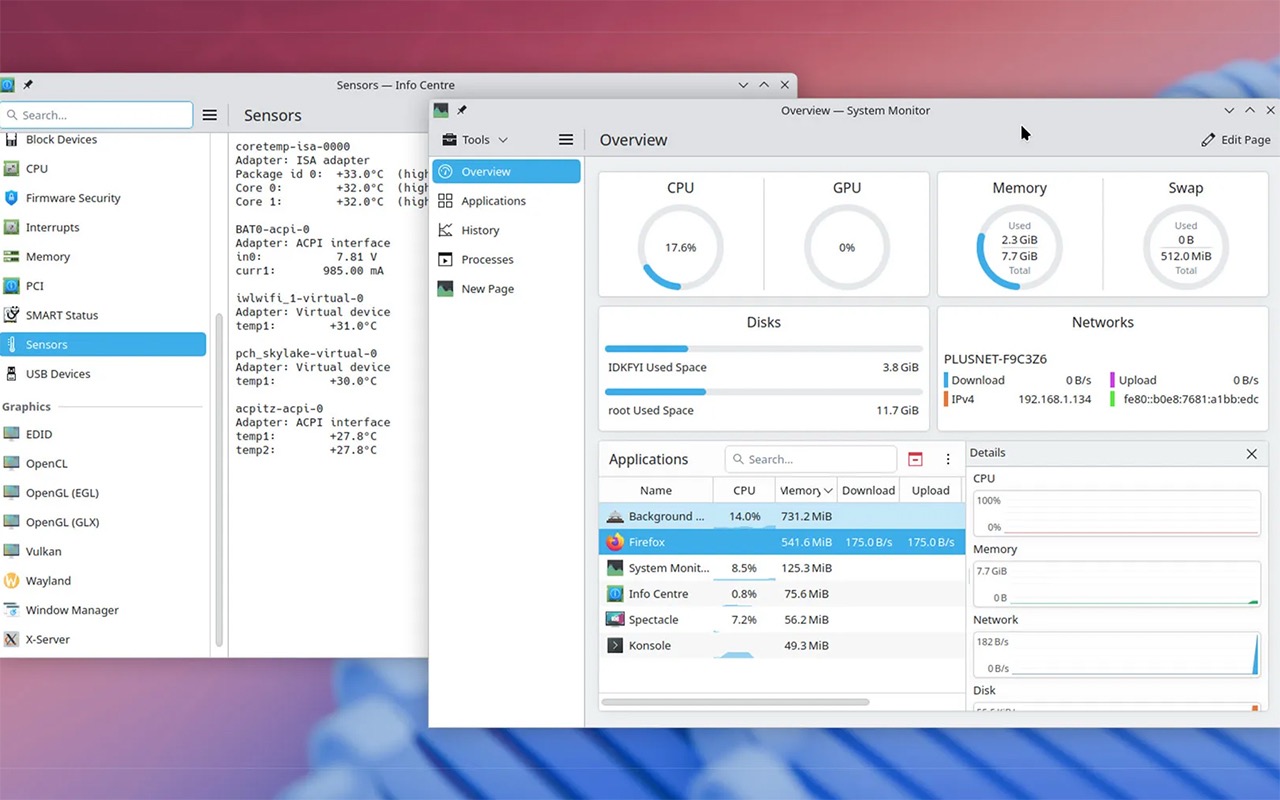Sort Applications by the Name column header
This screenshot has height=800, width=1280.
click(656, 491)
